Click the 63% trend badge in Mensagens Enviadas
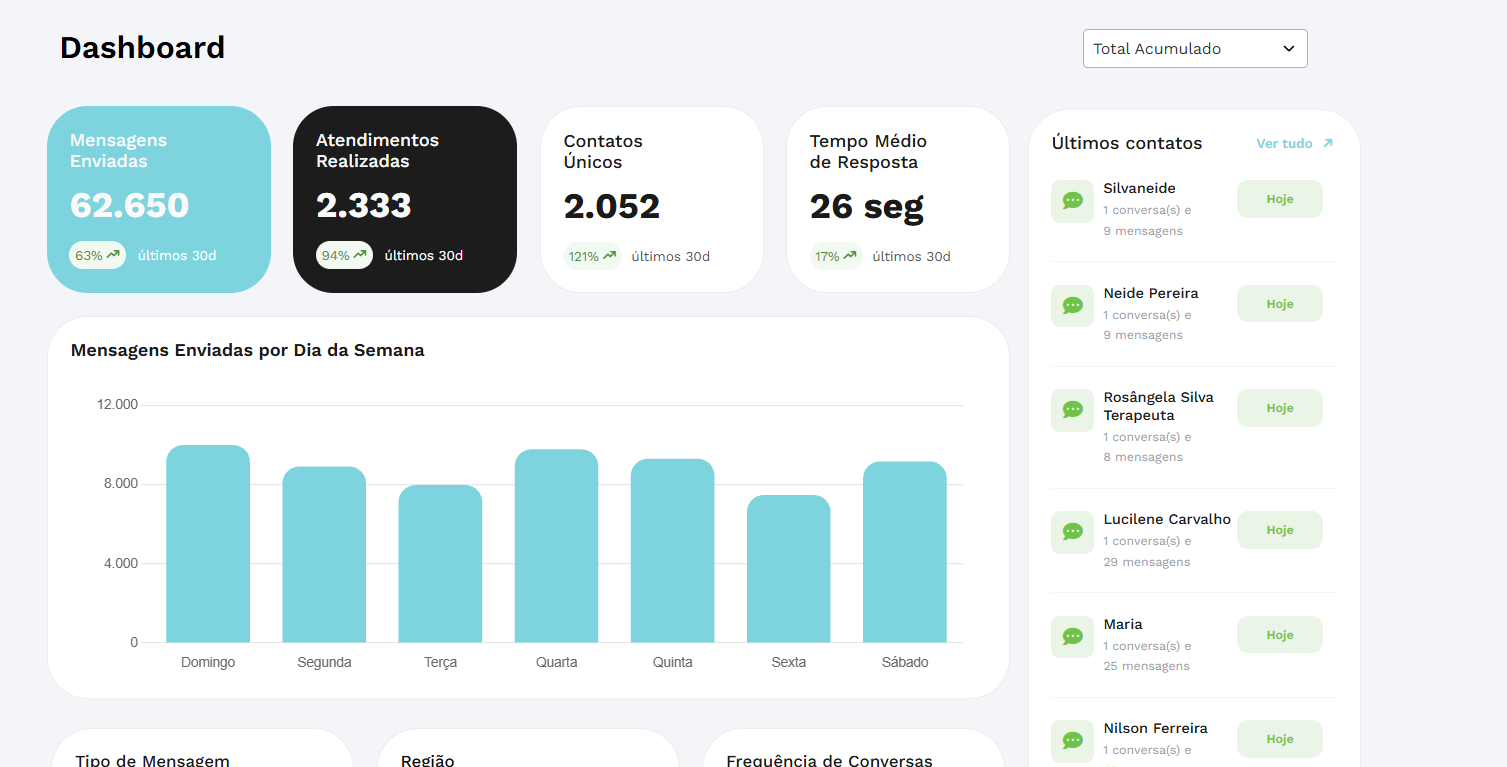This screenshot has height=767, width=1507. click(x=97, y=255)
